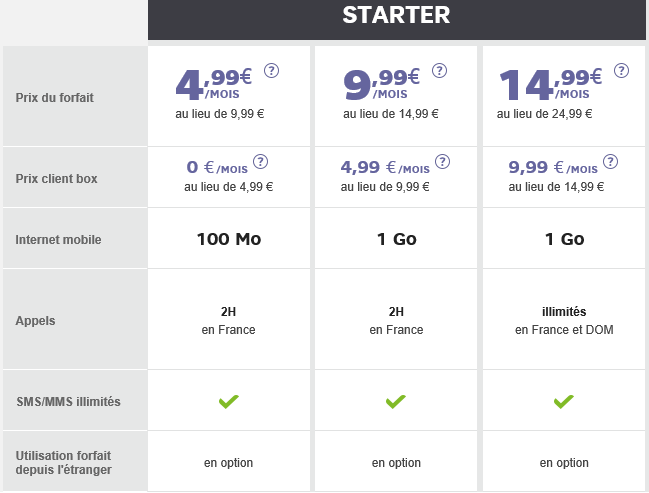Click SMS/MMS checkmark in the 4,99€ plan column
Image resolution: width=649 pixels, height=493 pixels.
pyautogui.click(x=229, y=401)
